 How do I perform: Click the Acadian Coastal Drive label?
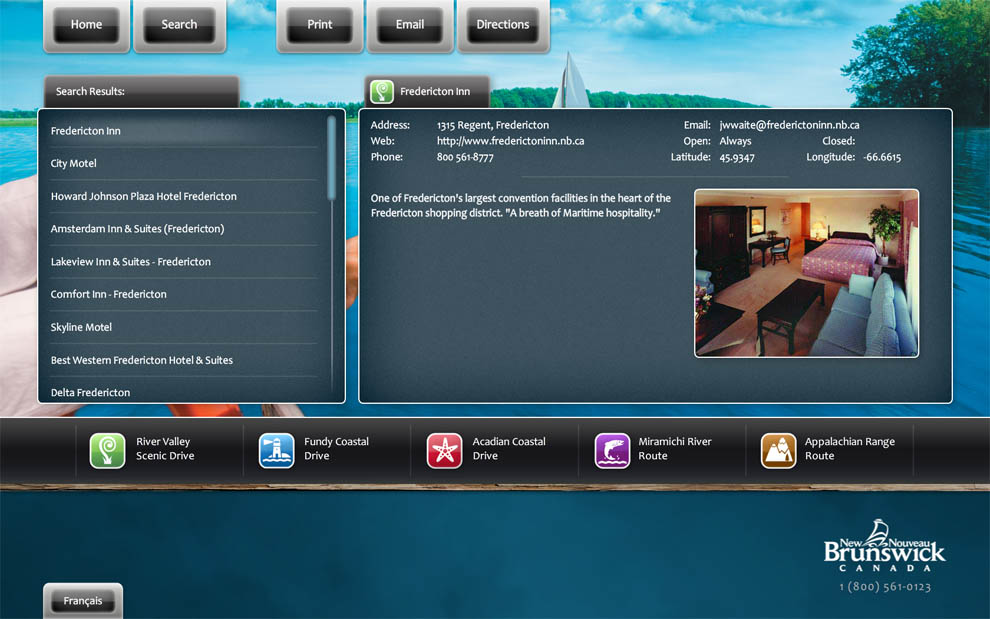[x=509, y=448]
